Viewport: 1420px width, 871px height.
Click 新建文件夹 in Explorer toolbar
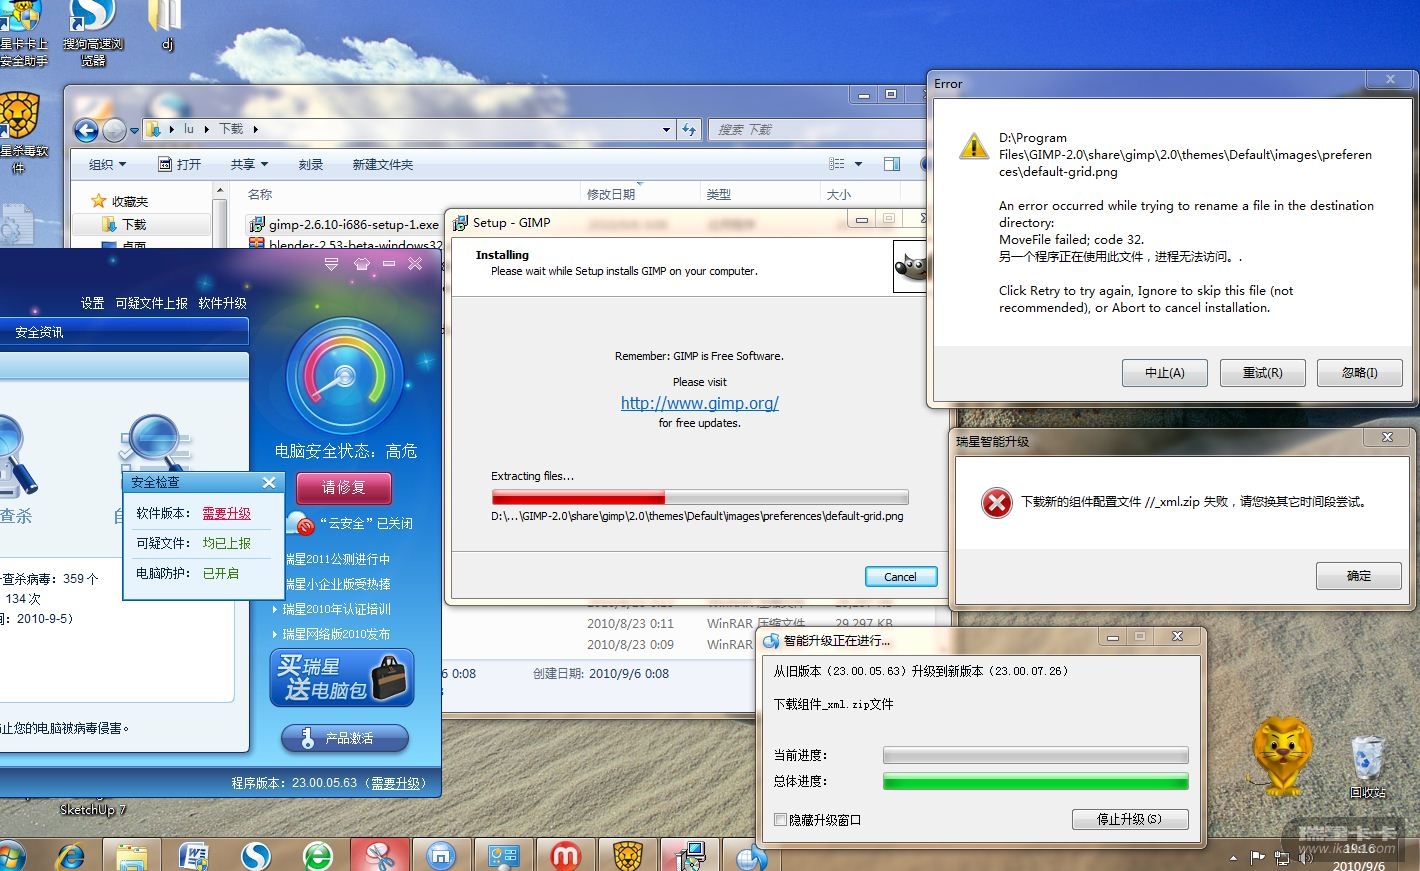(383, 164)
